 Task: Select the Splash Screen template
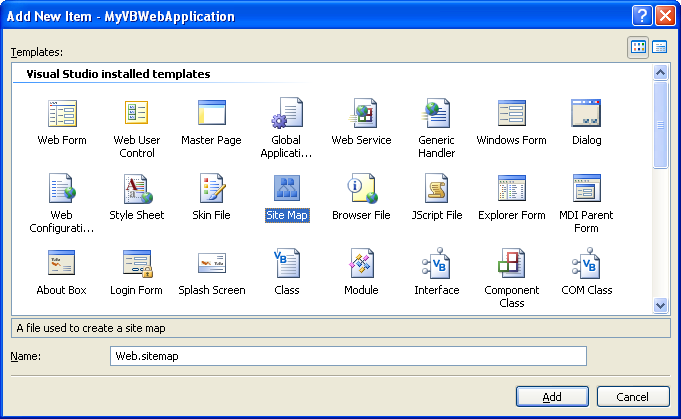click(x=211, y=264)
